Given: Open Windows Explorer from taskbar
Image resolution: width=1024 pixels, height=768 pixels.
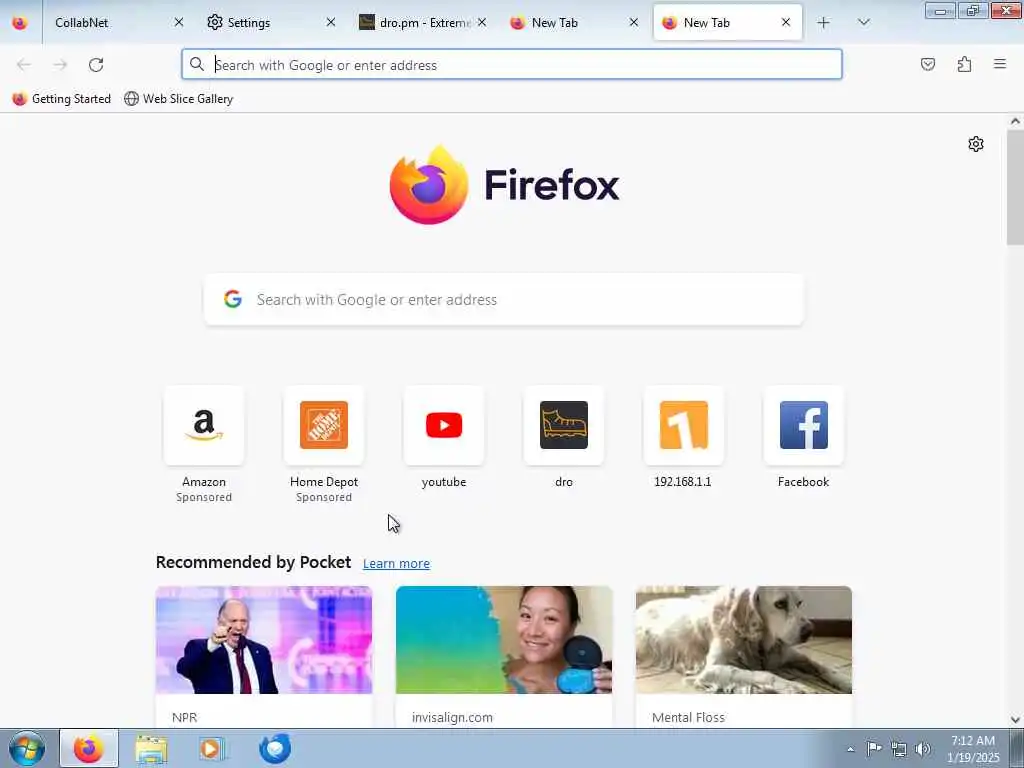Looking at the screenshot, I should (x=151, y=748).
